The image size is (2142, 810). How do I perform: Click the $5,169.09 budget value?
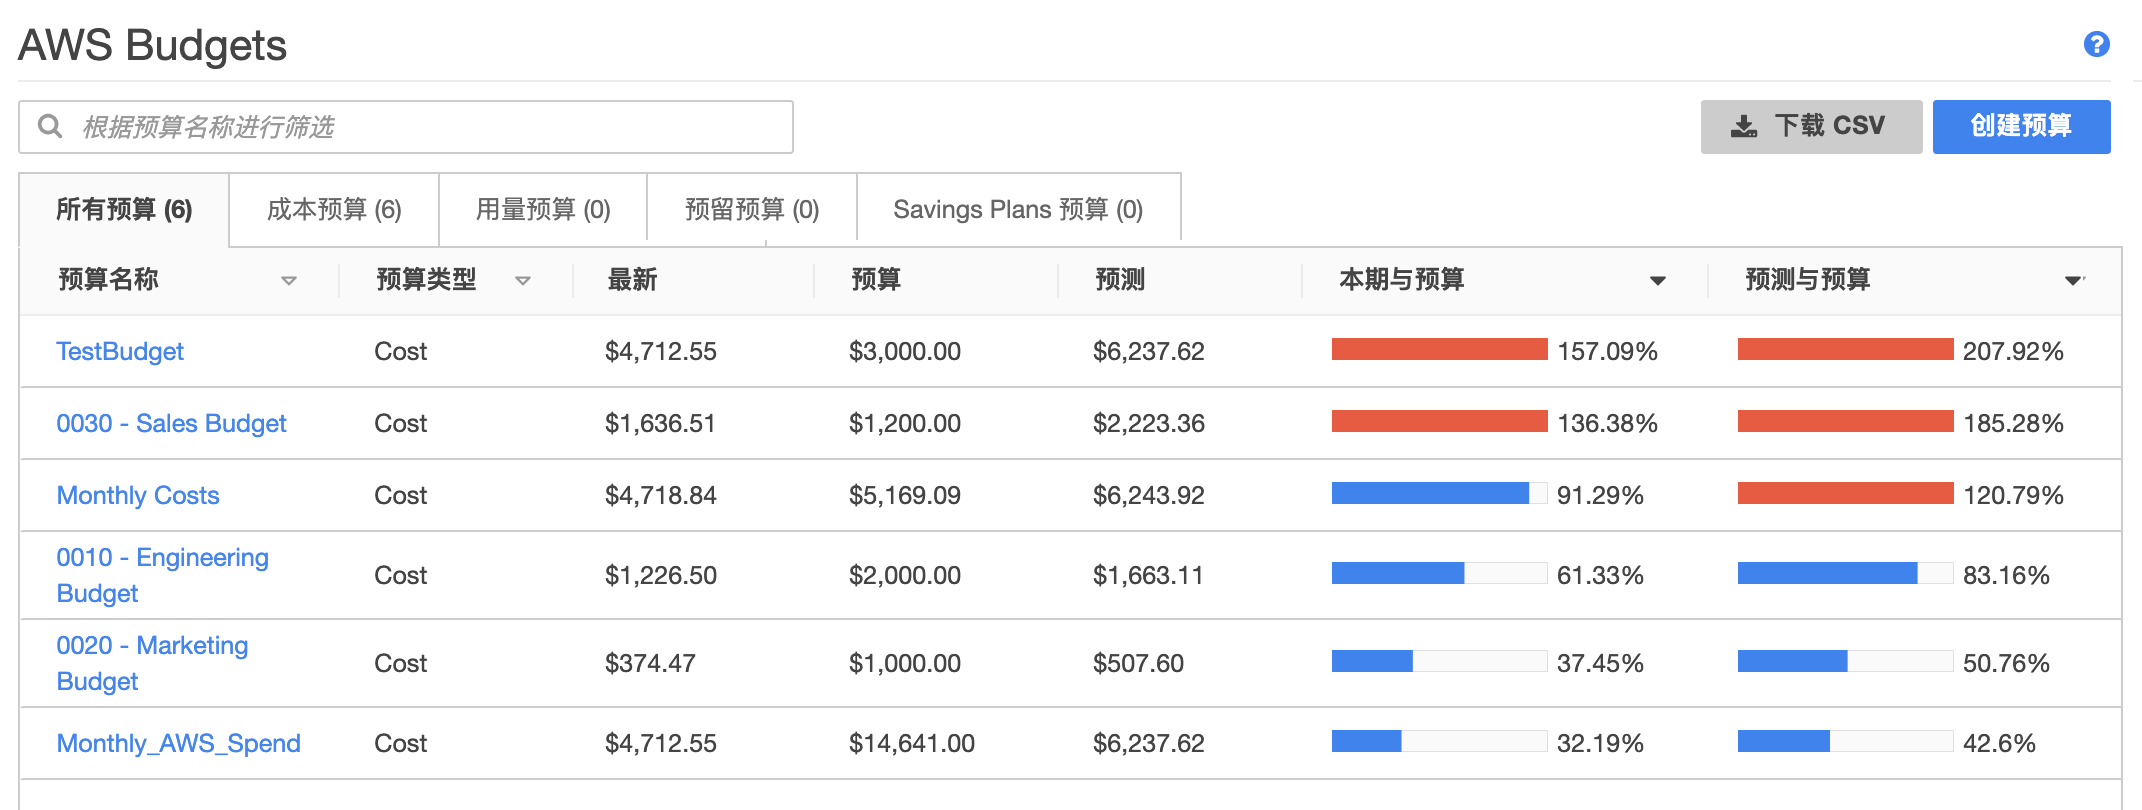pyautogui.click(x=905, y=495)
